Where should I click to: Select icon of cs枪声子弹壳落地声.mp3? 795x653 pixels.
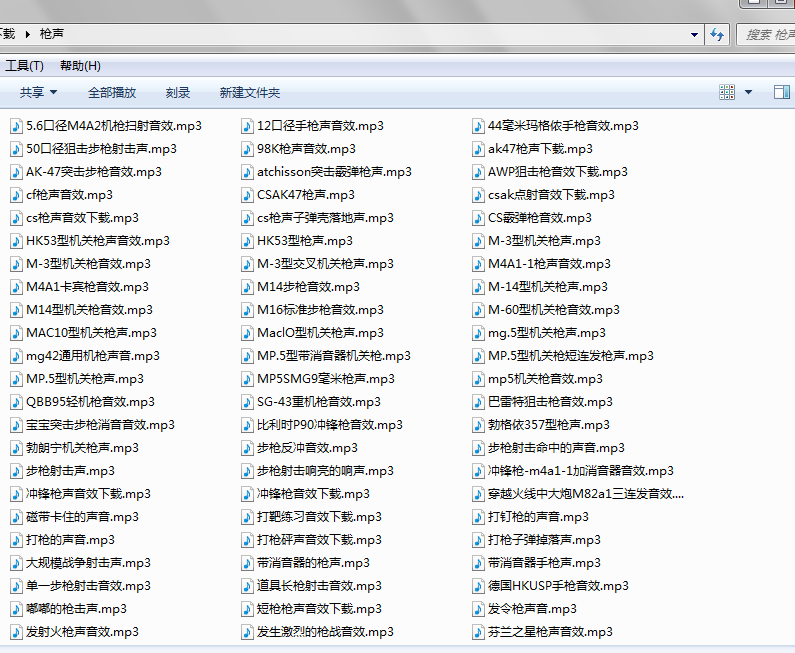click(x=247, y=218)
